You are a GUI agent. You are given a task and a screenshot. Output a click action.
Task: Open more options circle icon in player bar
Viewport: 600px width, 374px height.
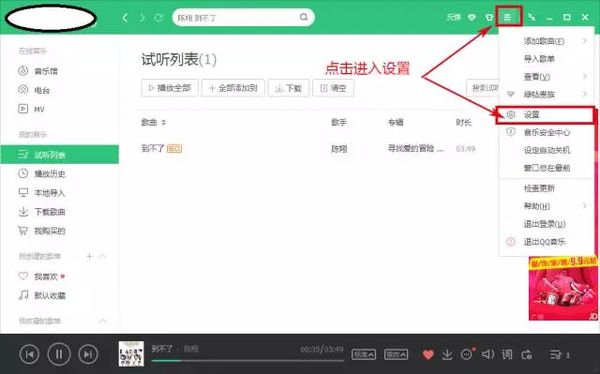coord(467,354)
